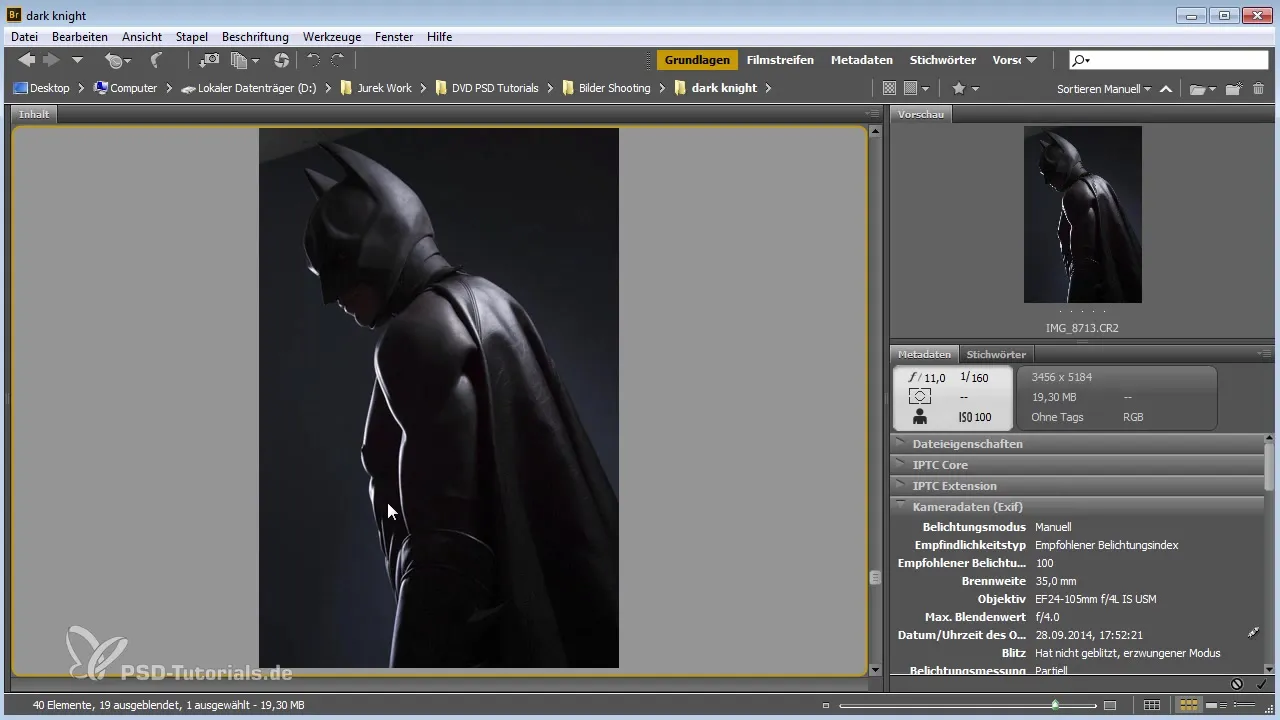Viewport: 1280px width, 720px height.
Task: Click the pencil edit icon by Datum/Uhrzeit
Action: pos(1253,633)
